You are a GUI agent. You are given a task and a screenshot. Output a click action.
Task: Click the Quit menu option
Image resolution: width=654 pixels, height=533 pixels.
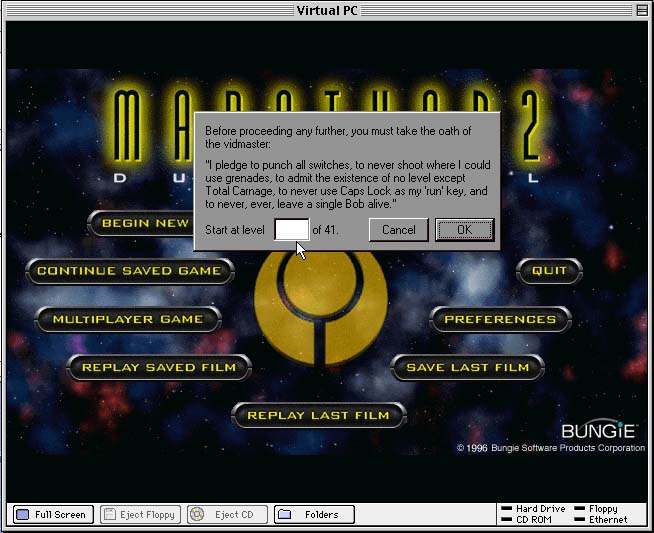pyautogui.click(x=548, y=271)
